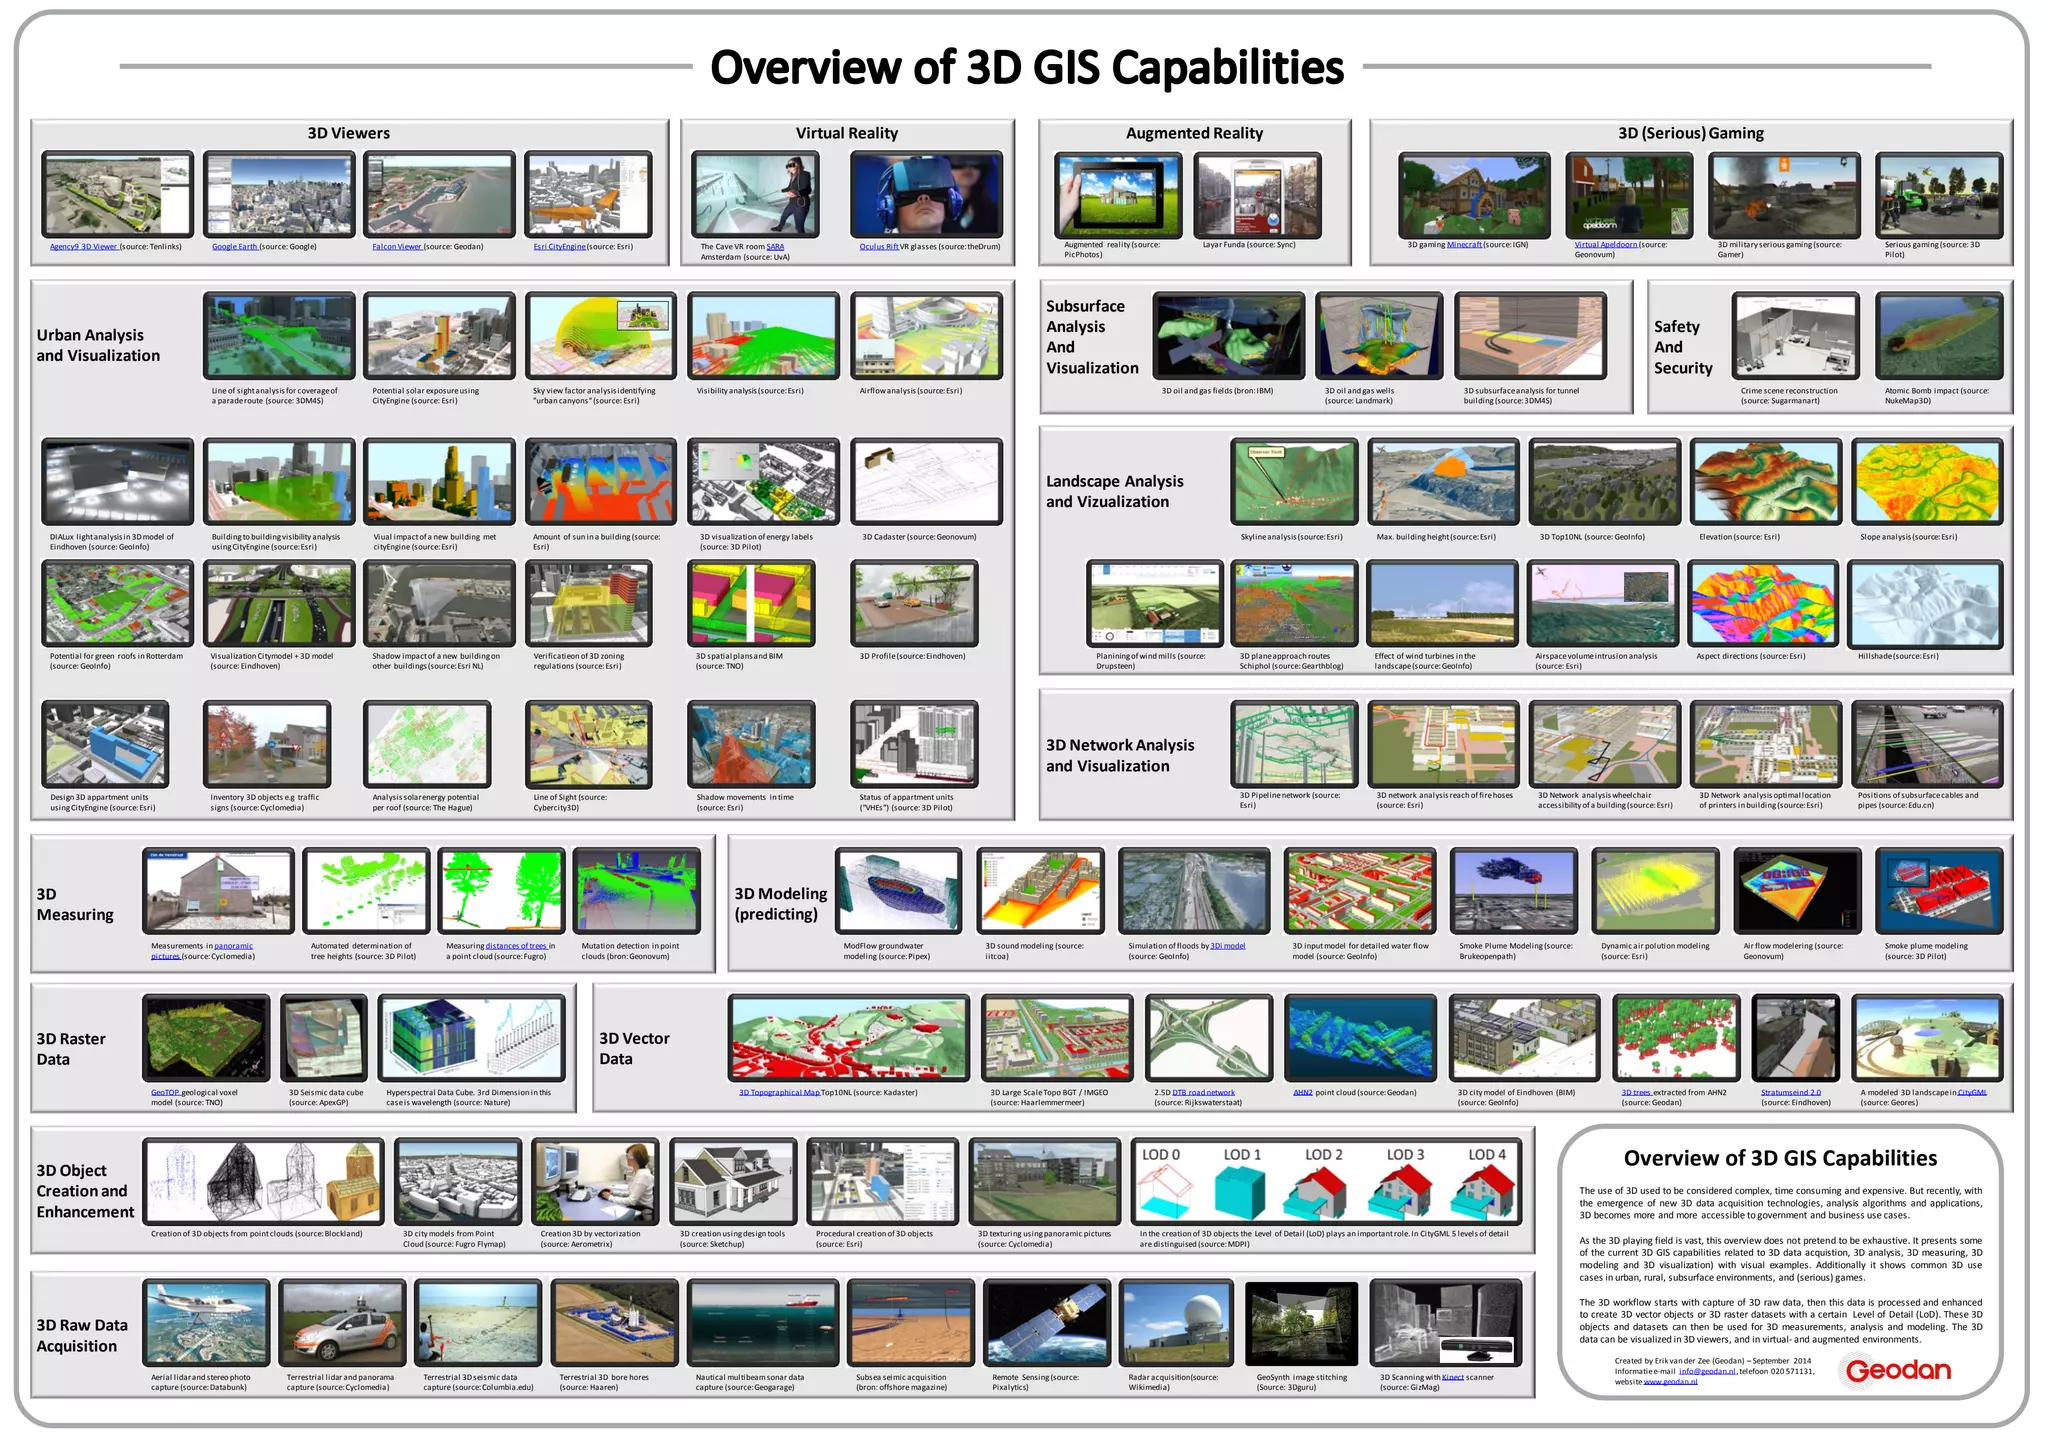Image resolution: width=2048 pixels, height=1446 pixels.
Task: Select the 3D spatial plans and BIM image
Action: click(x=751, y=603)
